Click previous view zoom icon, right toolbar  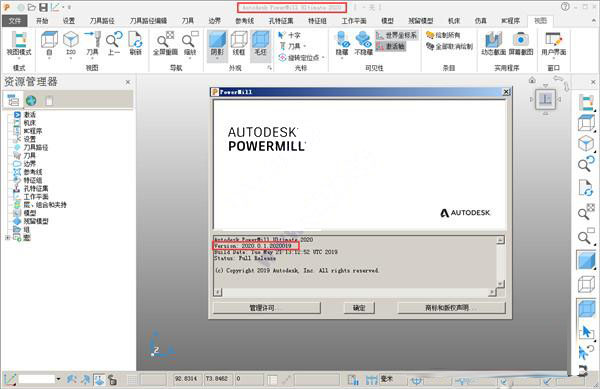click(x=586, y=164)
